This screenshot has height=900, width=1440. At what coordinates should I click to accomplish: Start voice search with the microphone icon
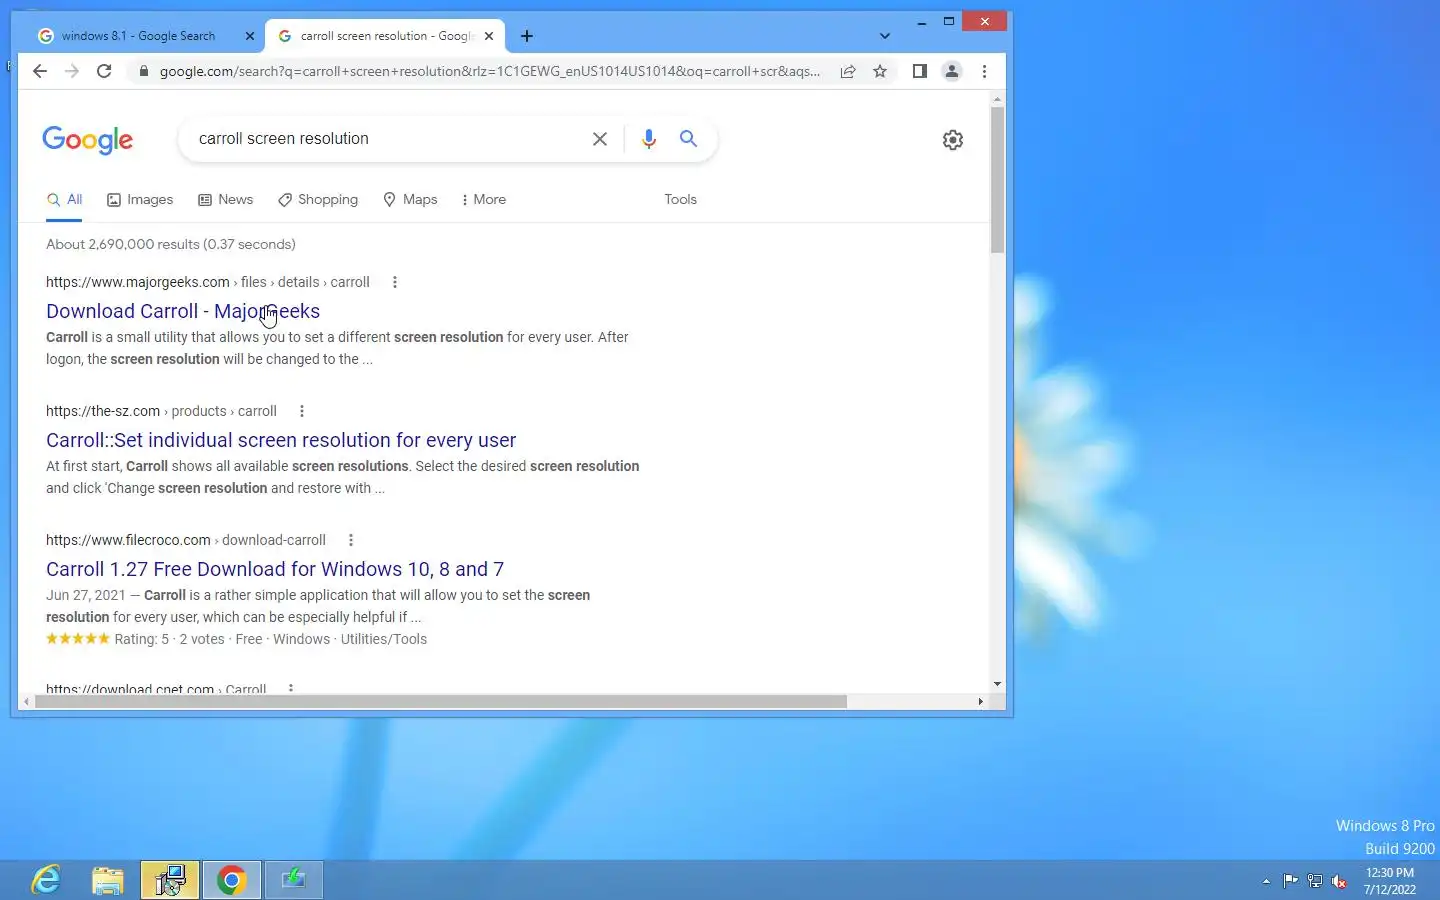[x=649, y=139]
